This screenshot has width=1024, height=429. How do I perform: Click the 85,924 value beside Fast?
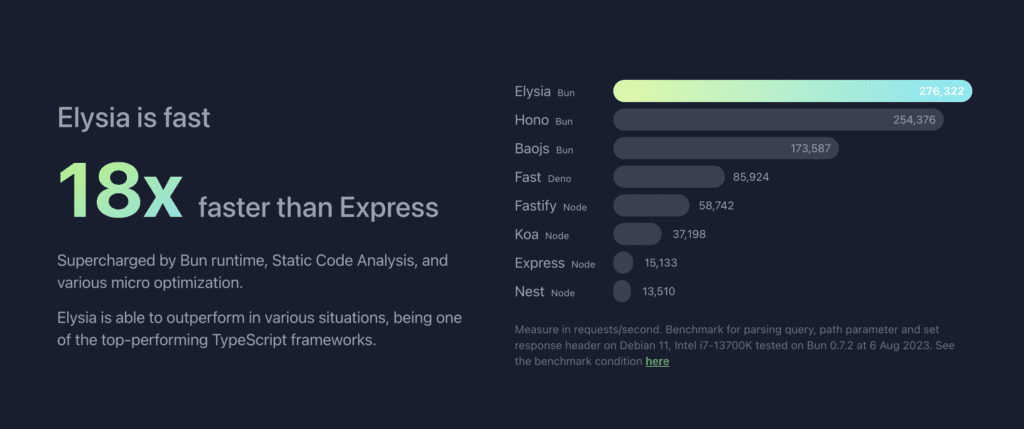click(x=751, y=177)
